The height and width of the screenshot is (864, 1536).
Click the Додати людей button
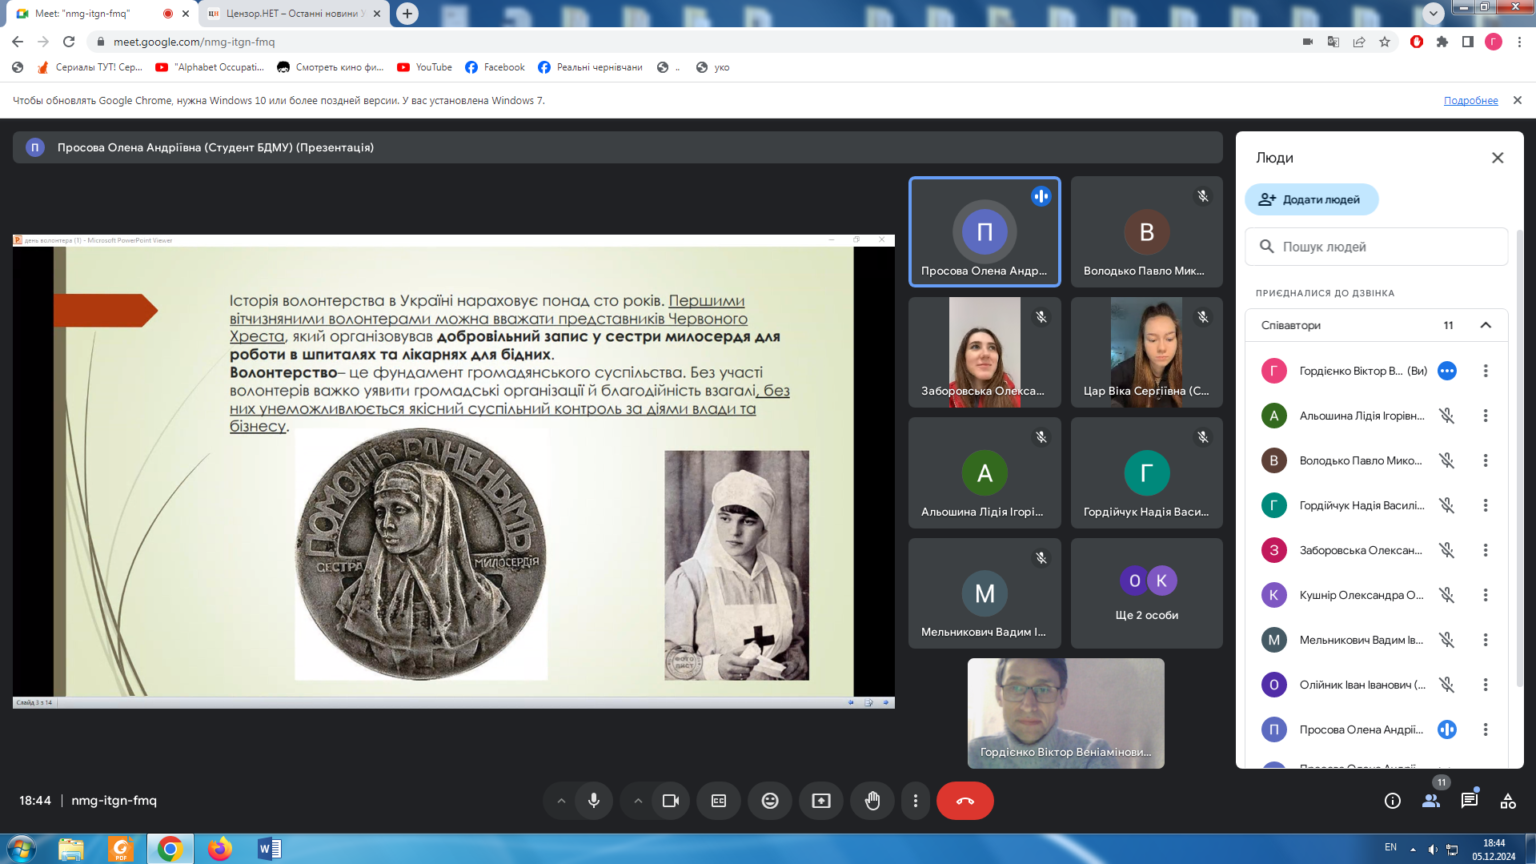click(x=1311, y=199)
